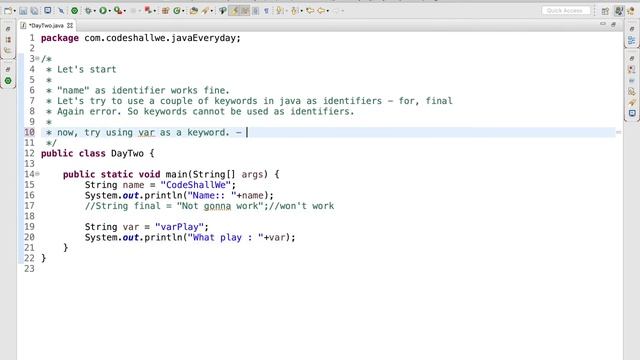The height and width of the screenshot is (360, 640).
Task: Click the green Spring boot dashboard toolbar icon
Action: [x=74, y=11]
